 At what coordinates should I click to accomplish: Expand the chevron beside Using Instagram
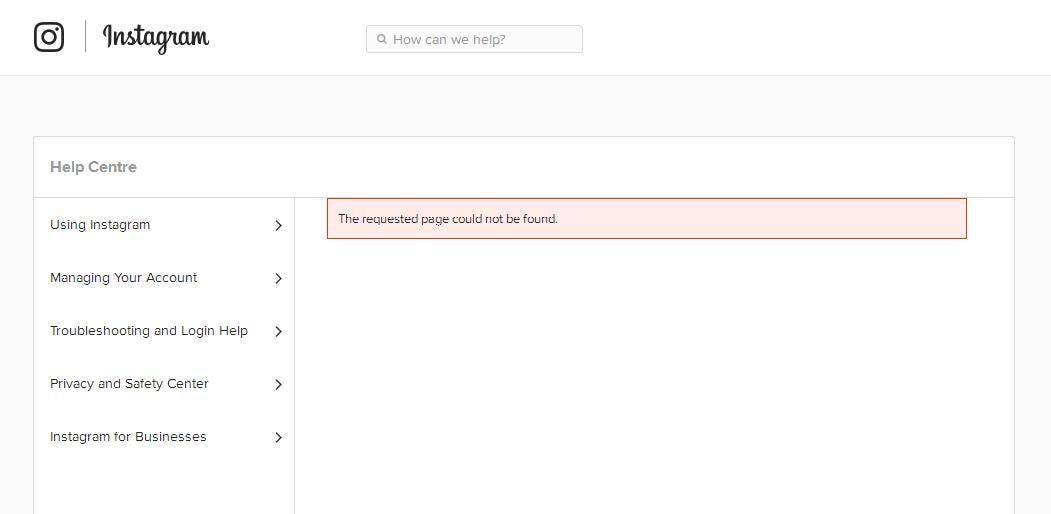pos(278,226)
